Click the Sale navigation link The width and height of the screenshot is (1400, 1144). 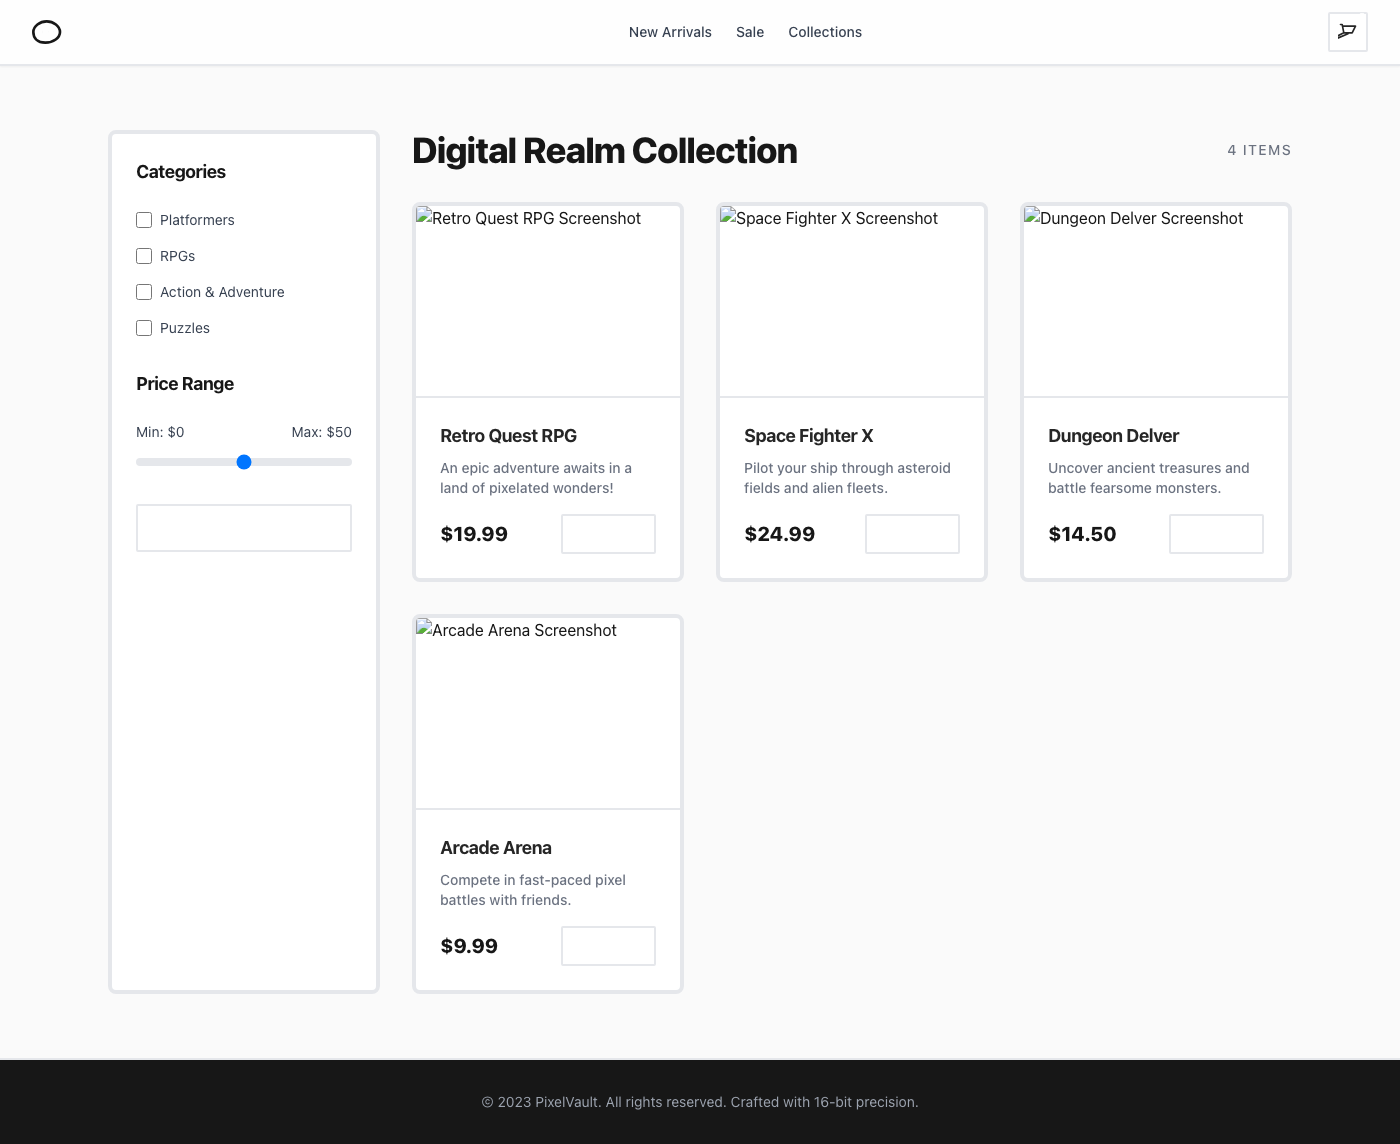[750, 32]
